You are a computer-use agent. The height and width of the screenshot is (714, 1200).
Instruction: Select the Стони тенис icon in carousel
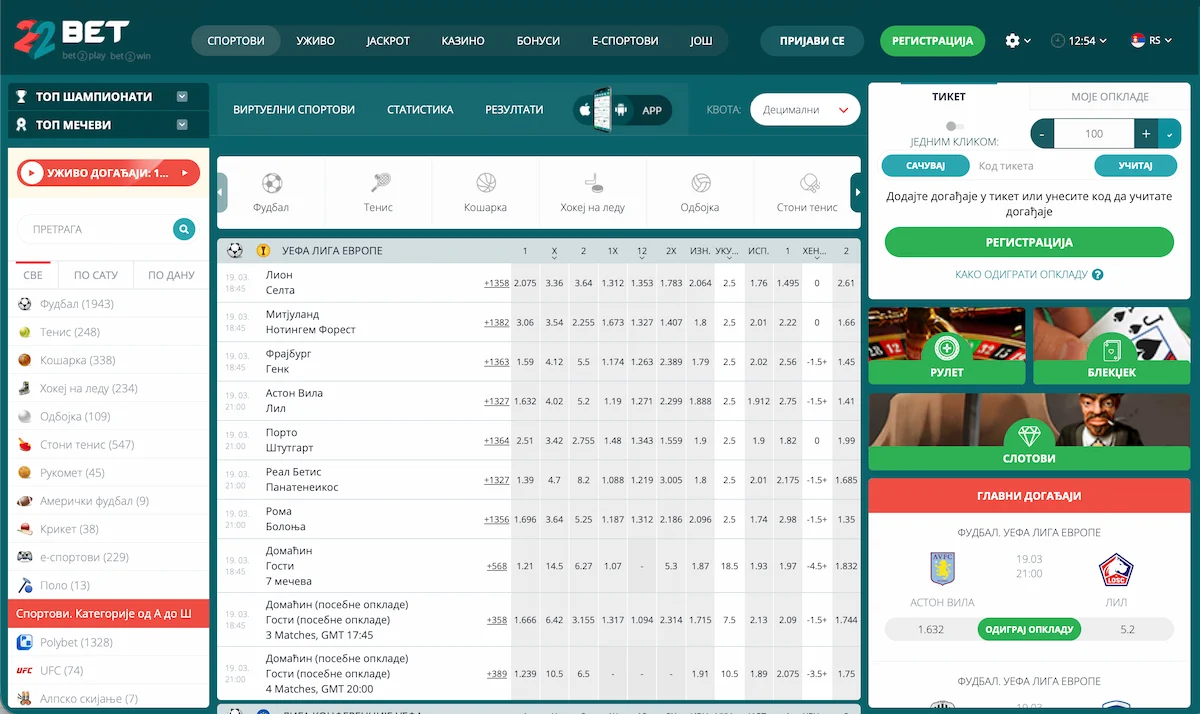click(x=808, y=184)
